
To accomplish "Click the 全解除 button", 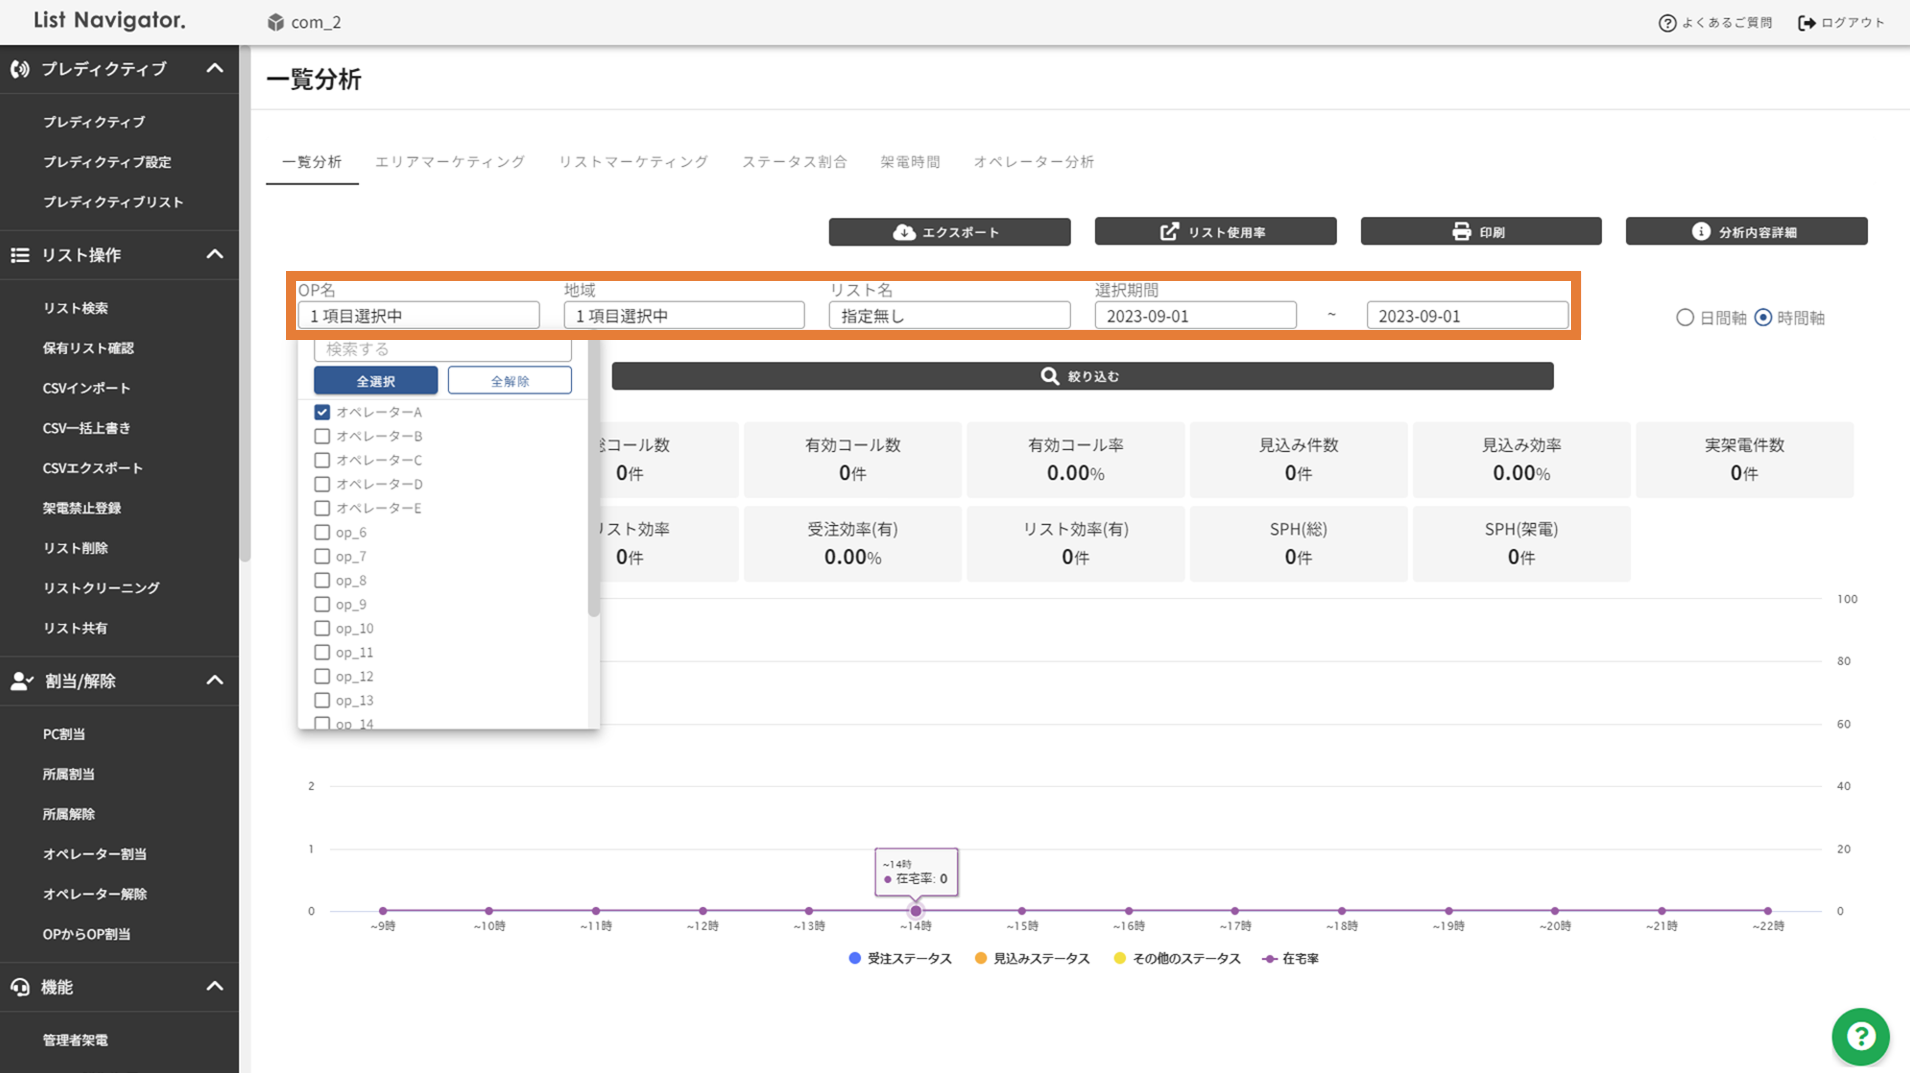I will pos(509,381).
